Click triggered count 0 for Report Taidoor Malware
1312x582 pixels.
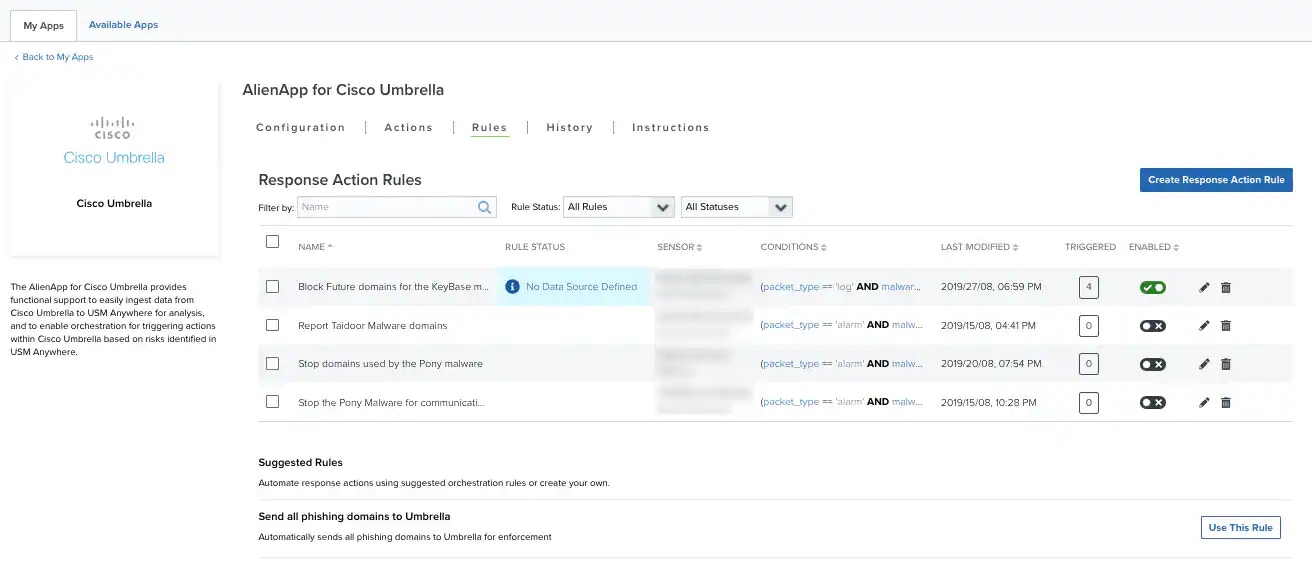coord(1089,325)
